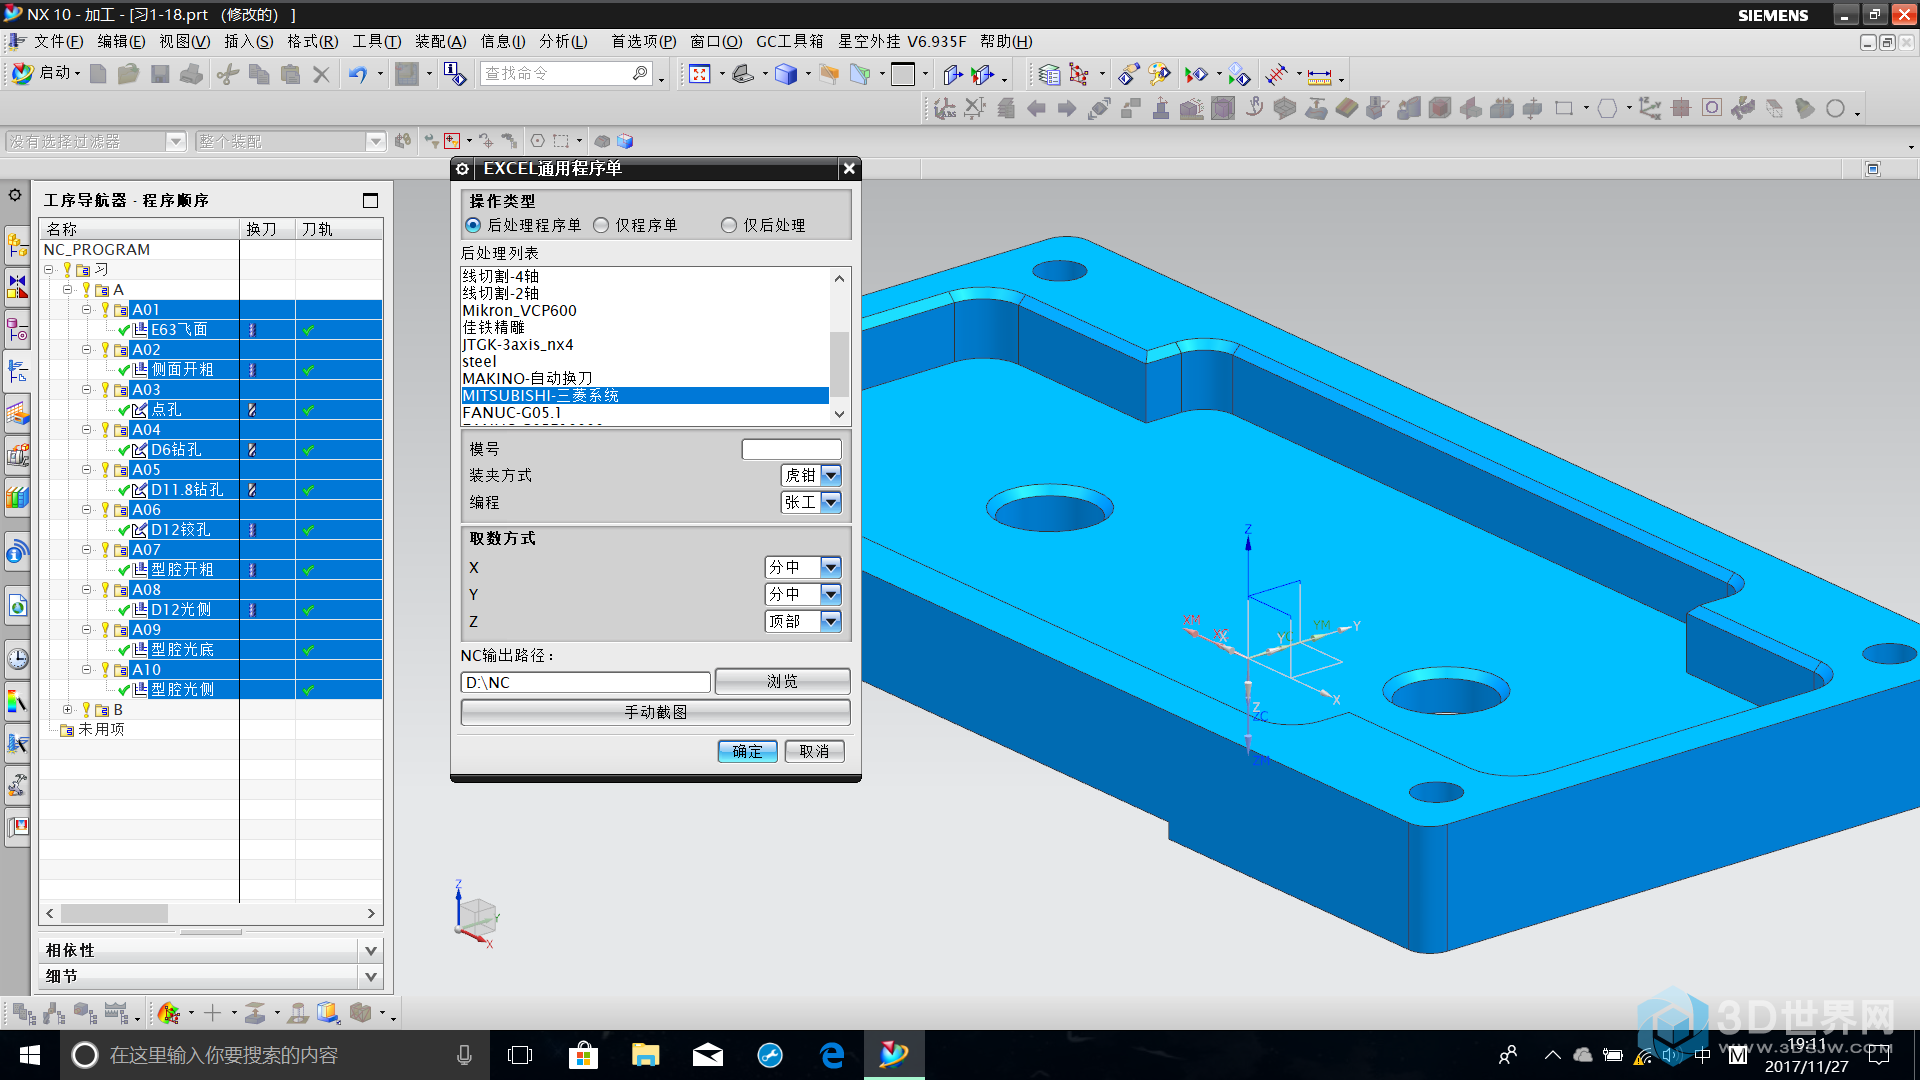Open Microsoft Store from taskbar
The height and width of the screenshot is (1080, 1920).
click(x=583, y=1055)
